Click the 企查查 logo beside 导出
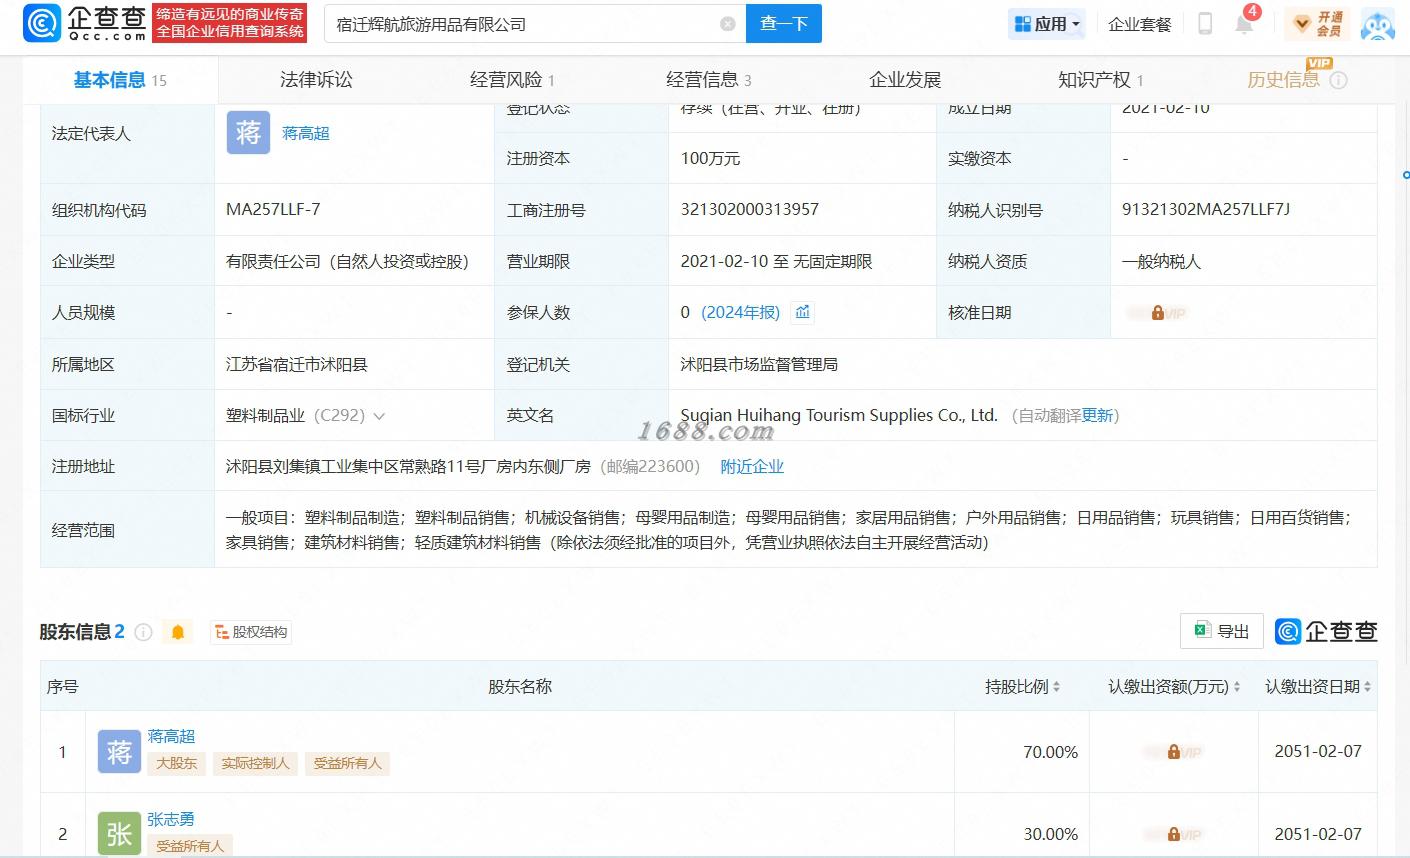The height and width of the screenshot is (858, 1410). [1326, 631]
